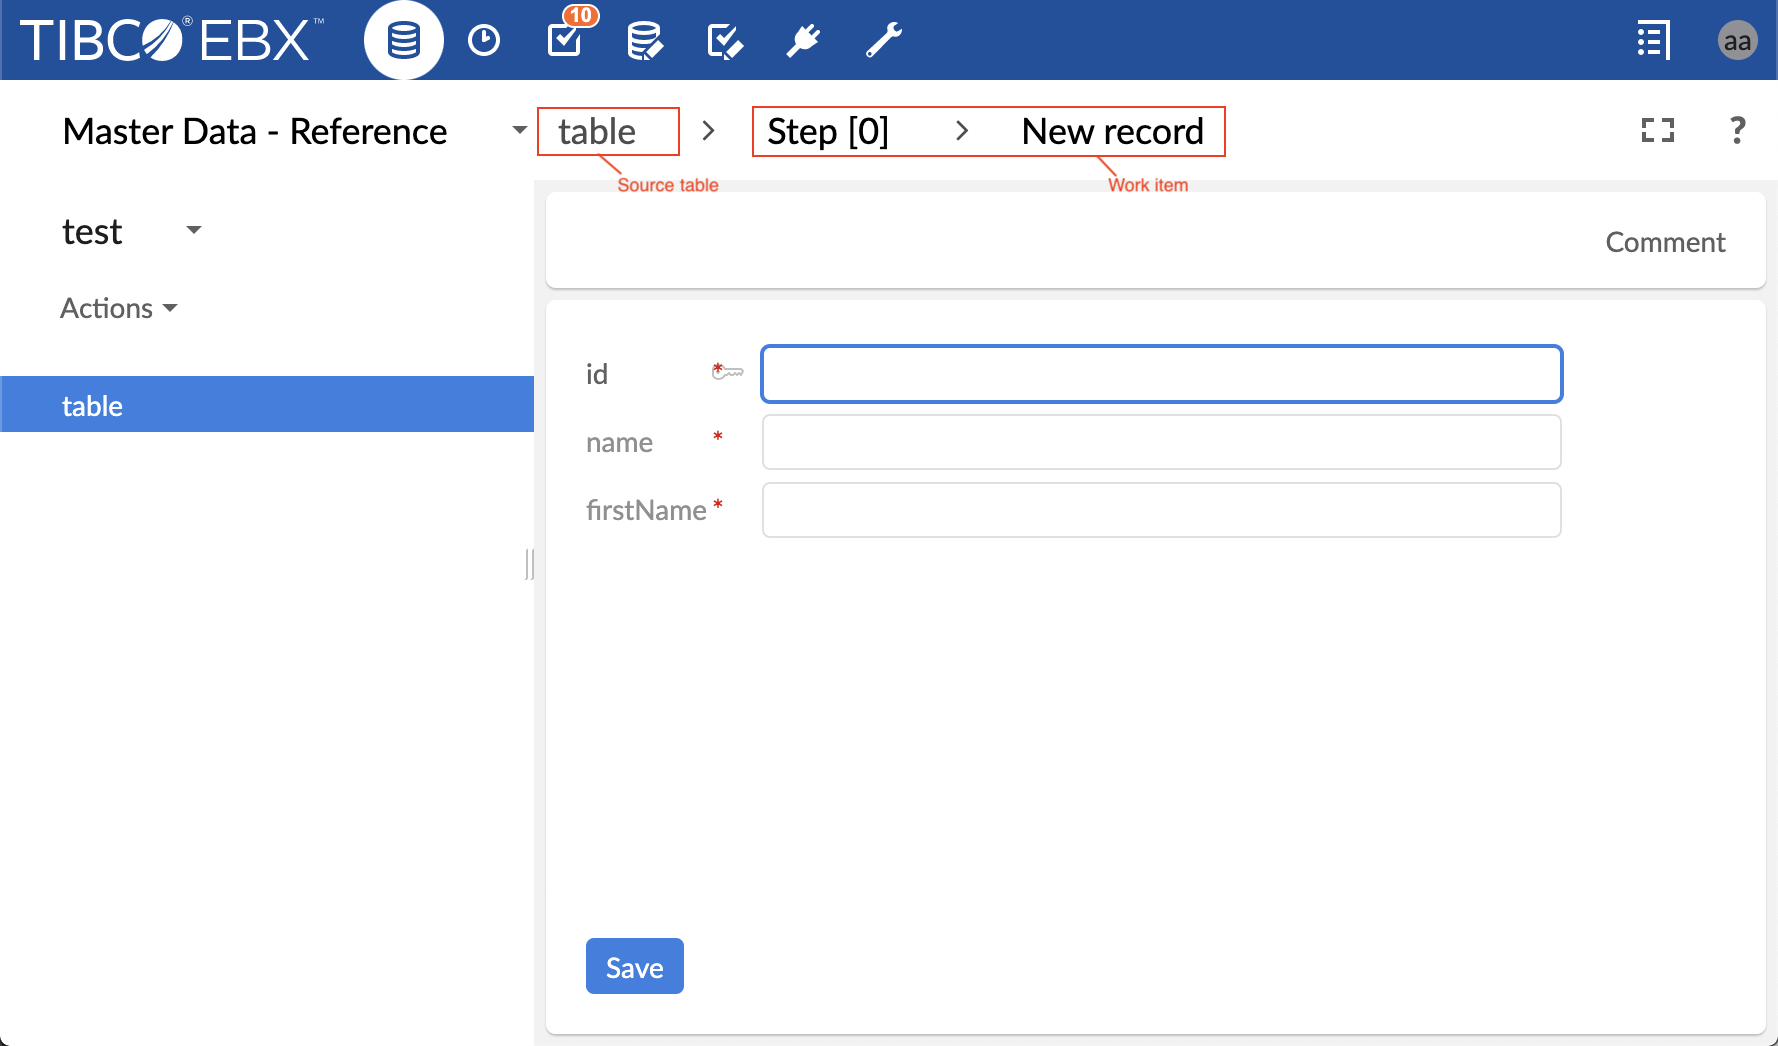Open the question mark help icon
The image size is (1778, 1046).
click(1737, 131)
